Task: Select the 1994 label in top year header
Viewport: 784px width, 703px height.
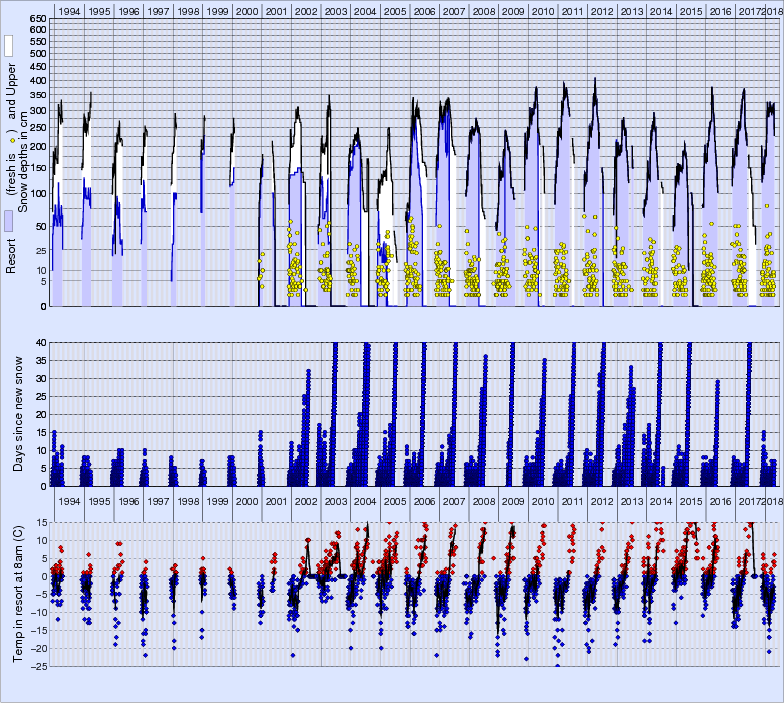Action: tap(69, 11)
